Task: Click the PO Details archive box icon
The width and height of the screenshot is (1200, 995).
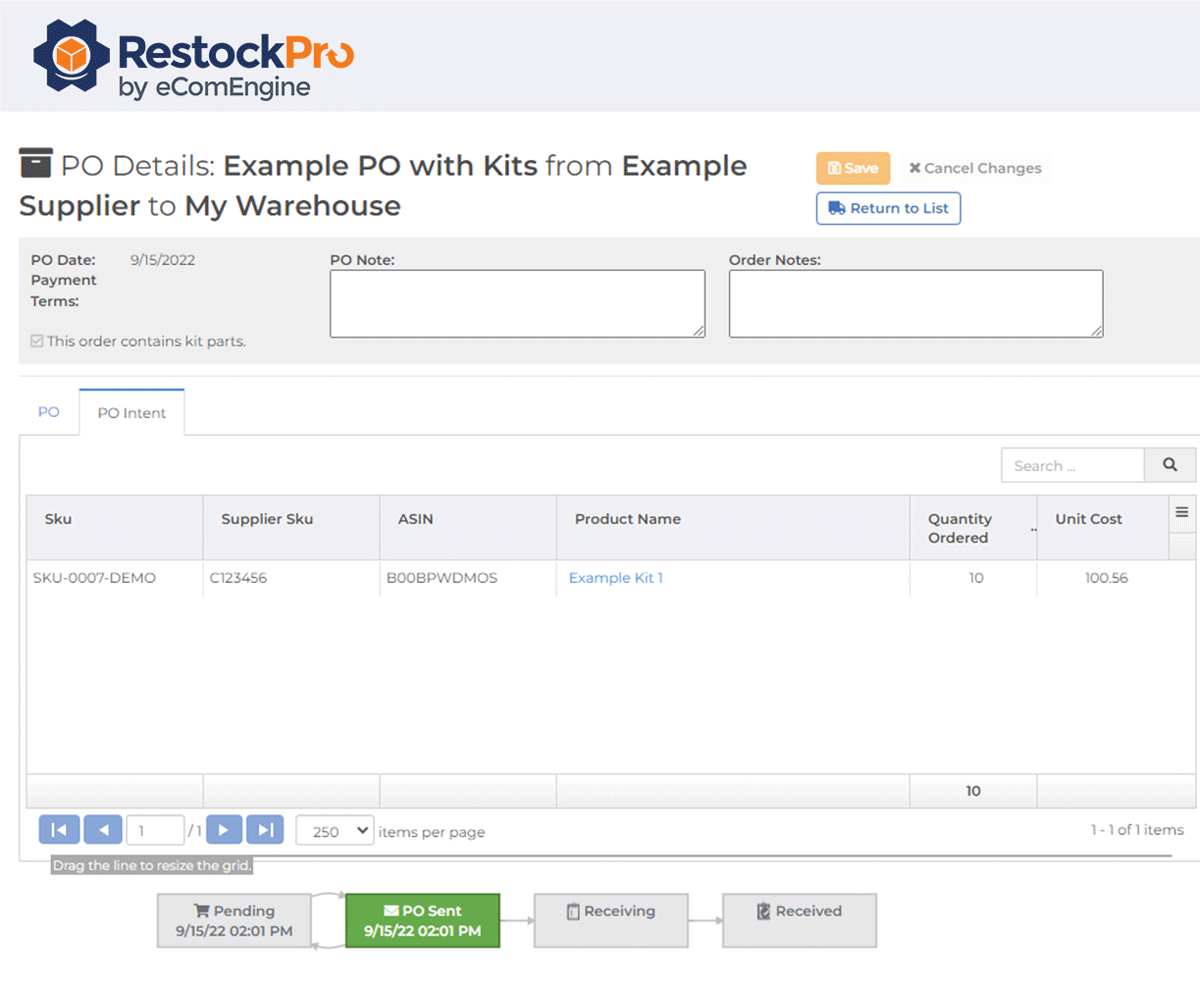Action: coord(35,165)
